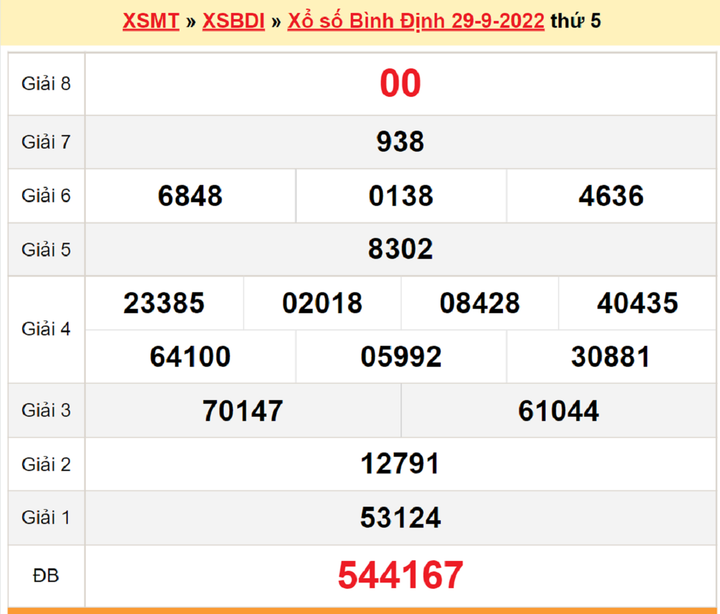Open the XSMT link in the header
The height and width of the screenshot is (614, 720).
point(150,21)
